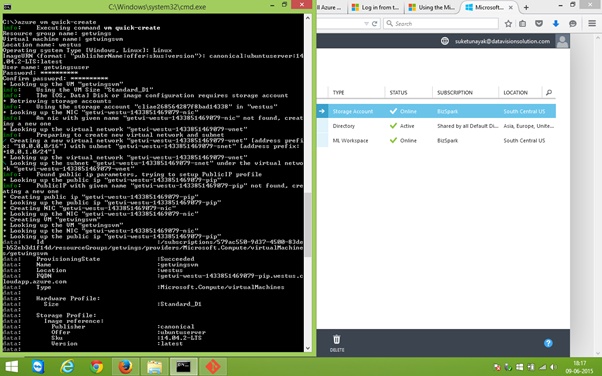The width and height of the screenshot is (602, 376).
Task: Sort by the LOCATION column header
Action: coord(515,93)
